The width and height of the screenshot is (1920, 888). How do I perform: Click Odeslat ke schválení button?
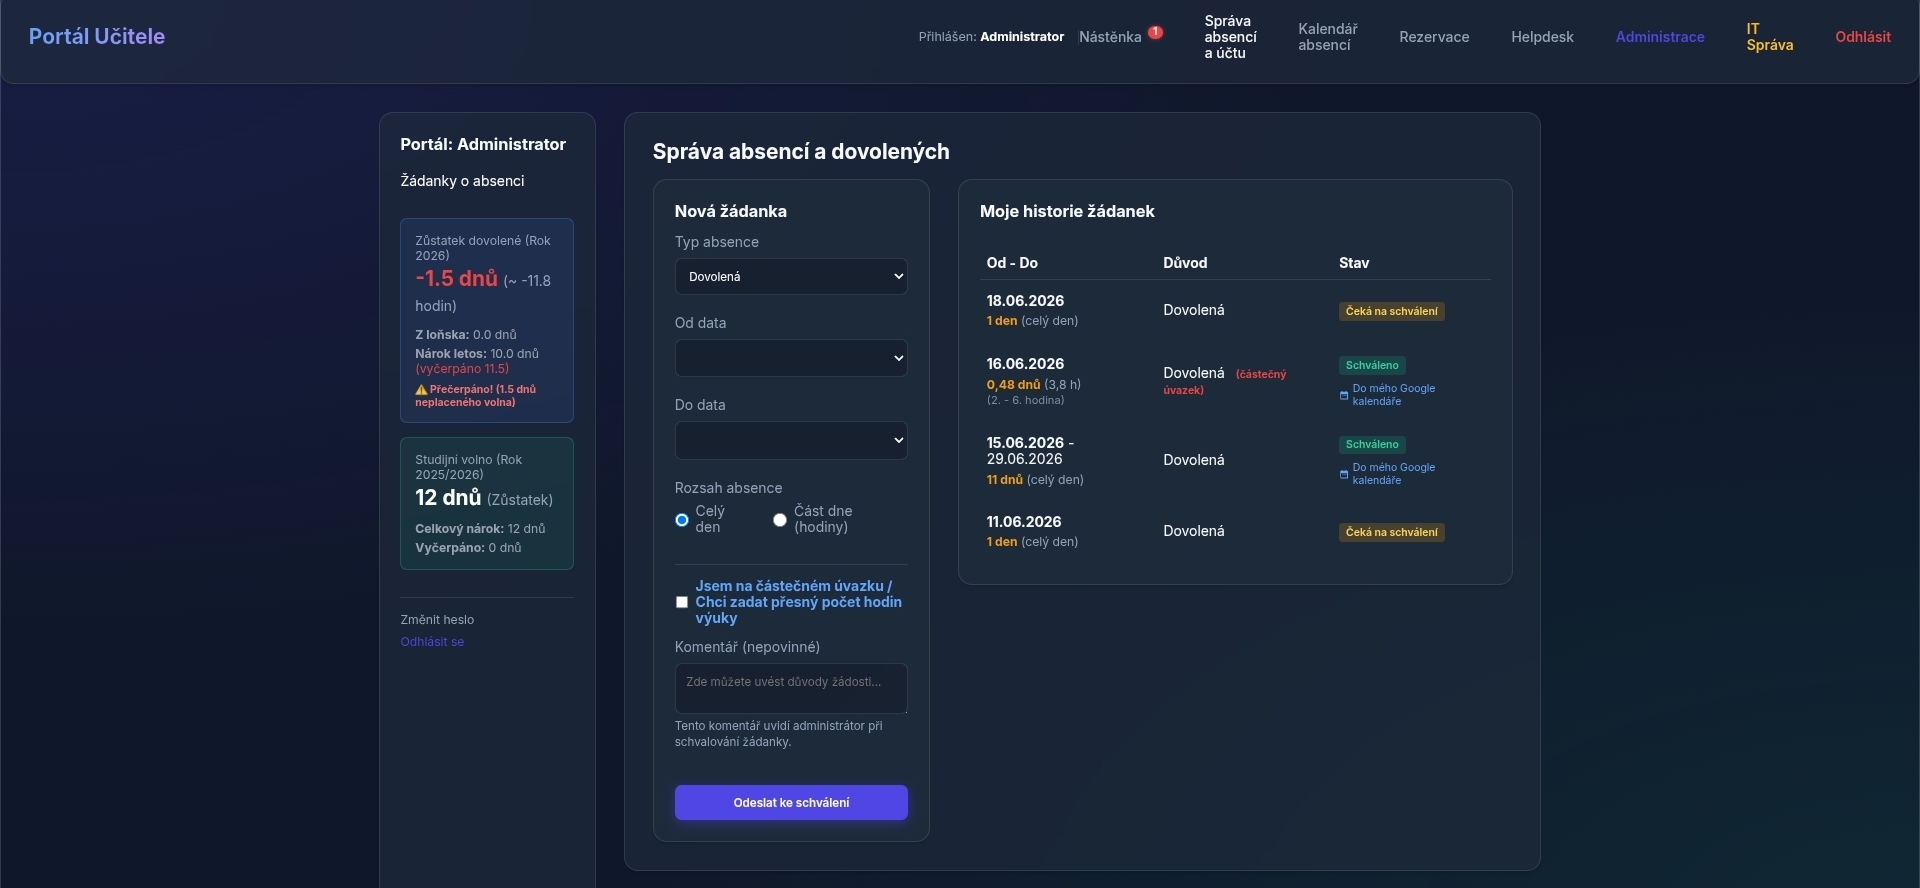791,803
